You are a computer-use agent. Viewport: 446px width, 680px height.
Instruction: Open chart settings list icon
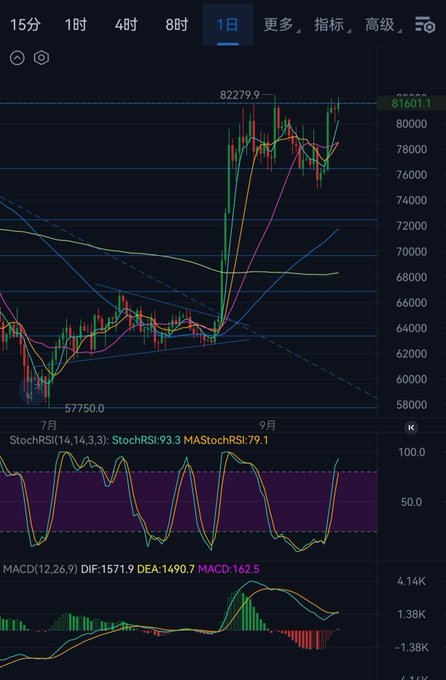coord(425,25)
